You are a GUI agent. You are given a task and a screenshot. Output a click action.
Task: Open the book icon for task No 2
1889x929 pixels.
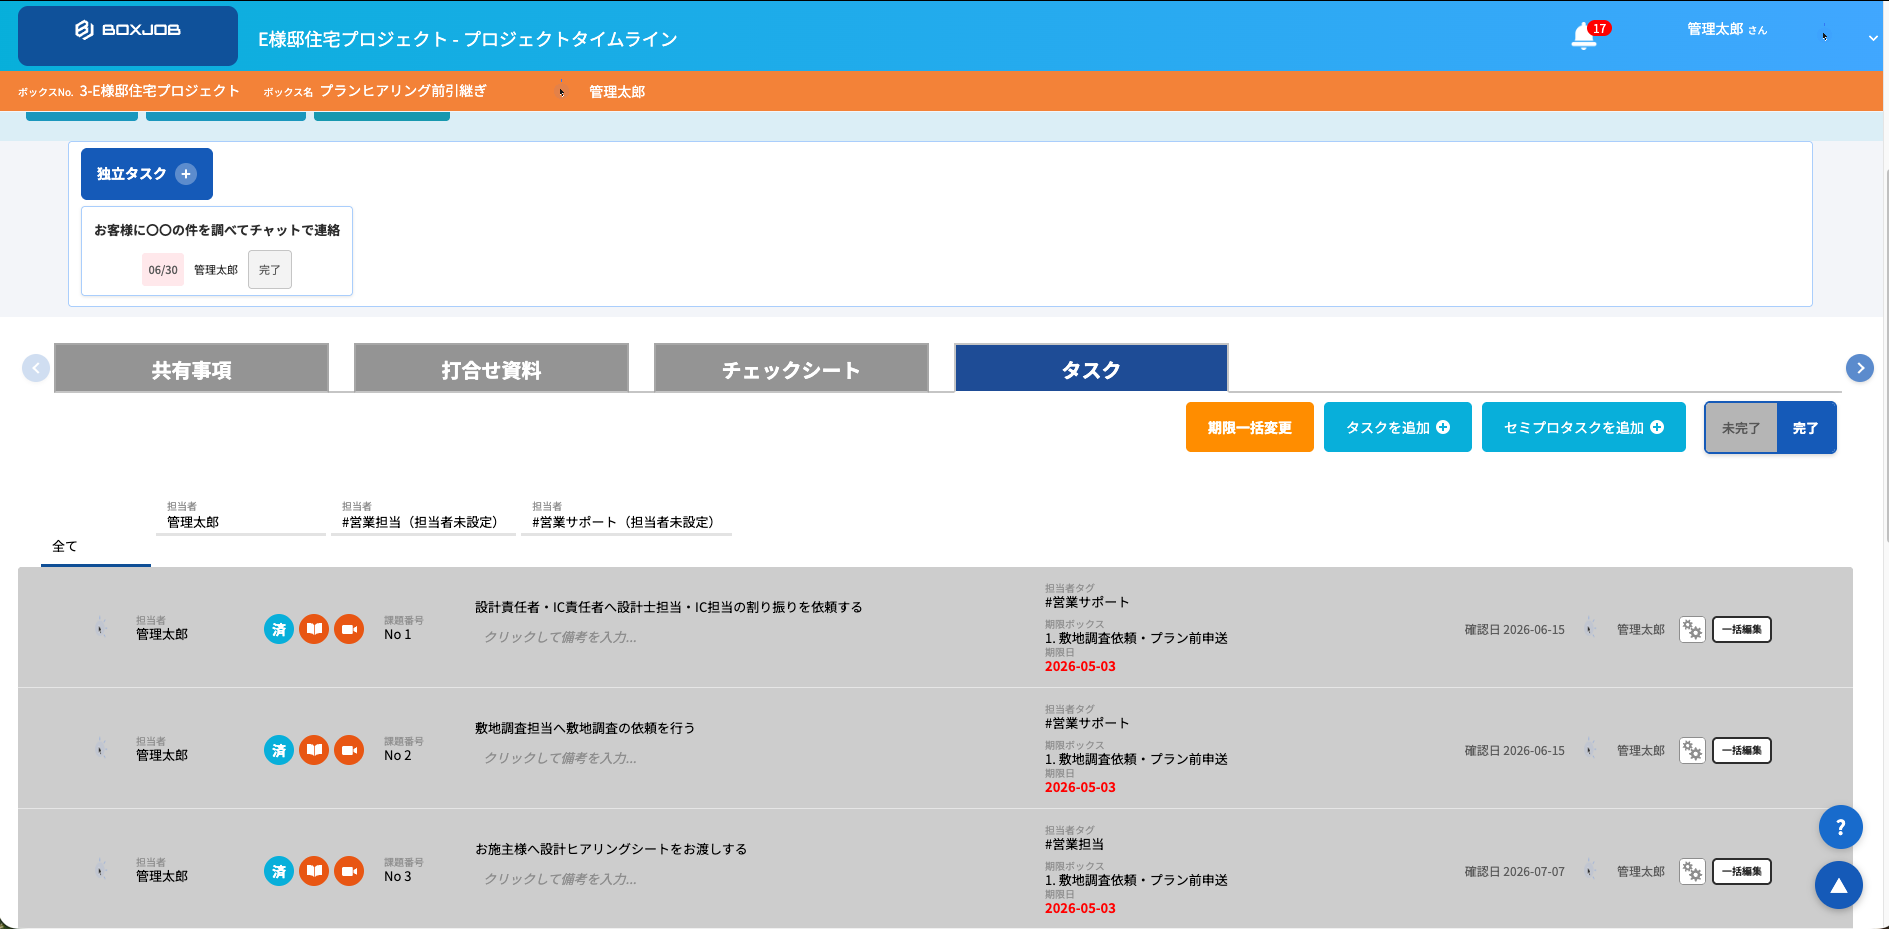tap(314, 750)
